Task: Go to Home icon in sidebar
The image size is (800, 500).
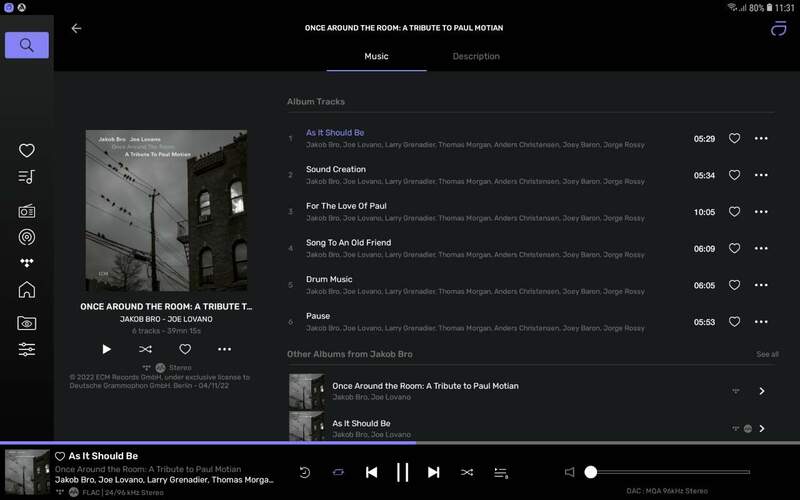Action: tap(27, 290)
